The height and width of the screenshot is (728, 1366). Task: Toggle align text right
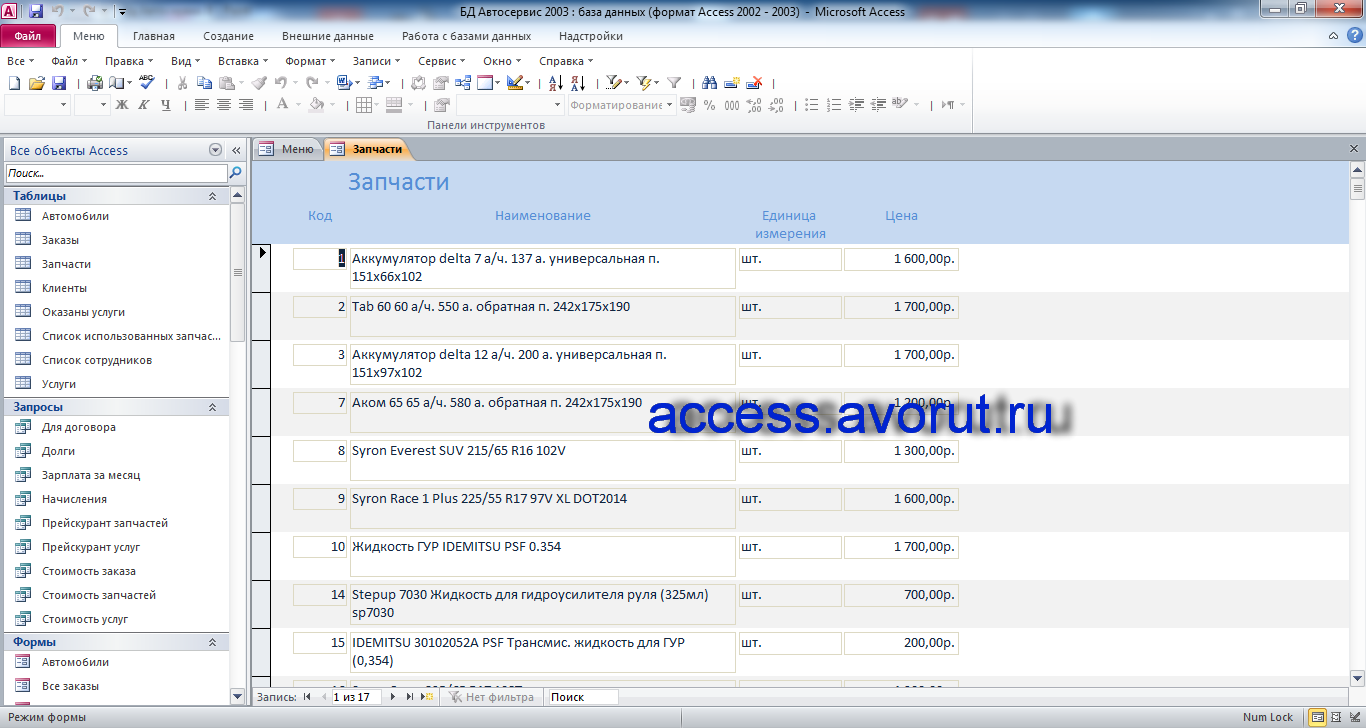click(x=246, y=104)
